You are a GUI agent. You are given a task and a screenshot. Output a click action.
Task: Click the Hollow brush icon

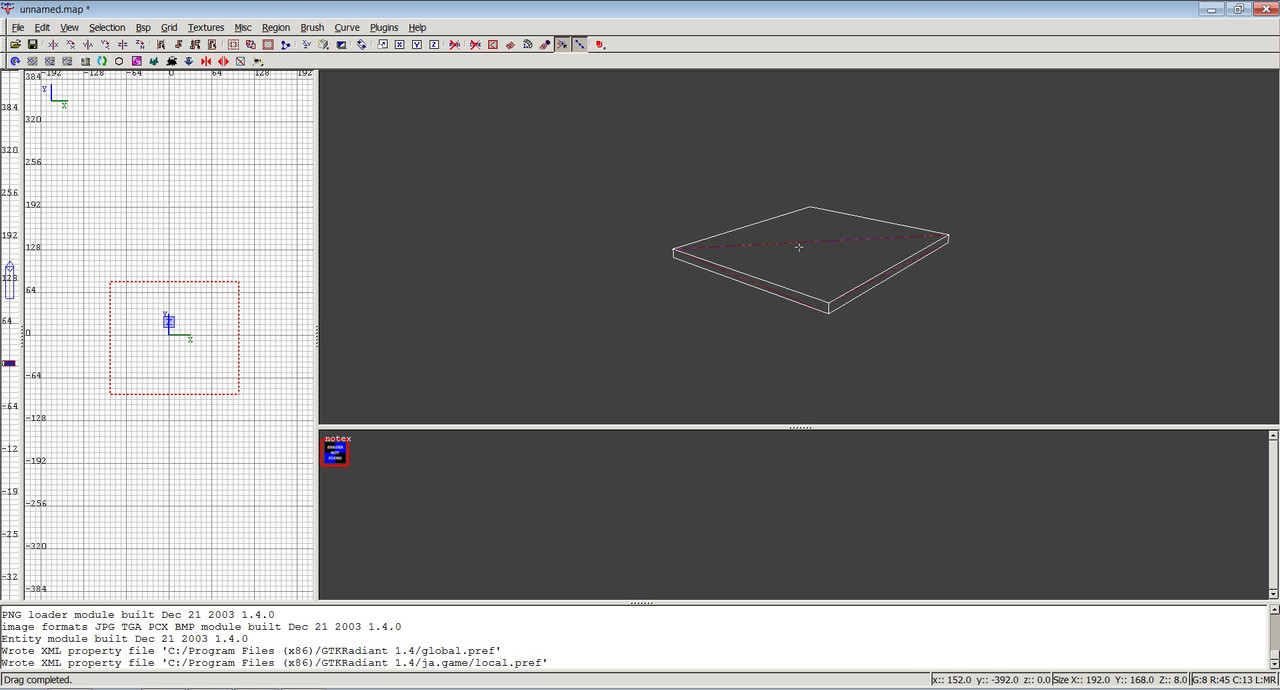click(x=268, y=45)
